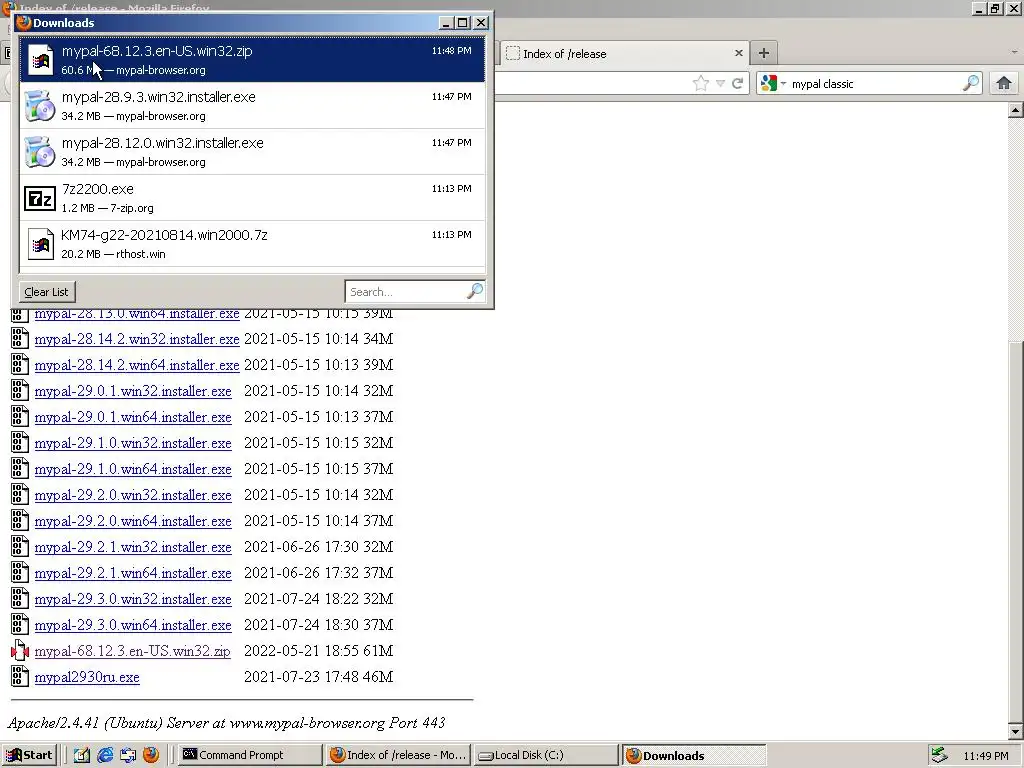Click file icon of mypal-68.12.3 zip download

(40, 60)
